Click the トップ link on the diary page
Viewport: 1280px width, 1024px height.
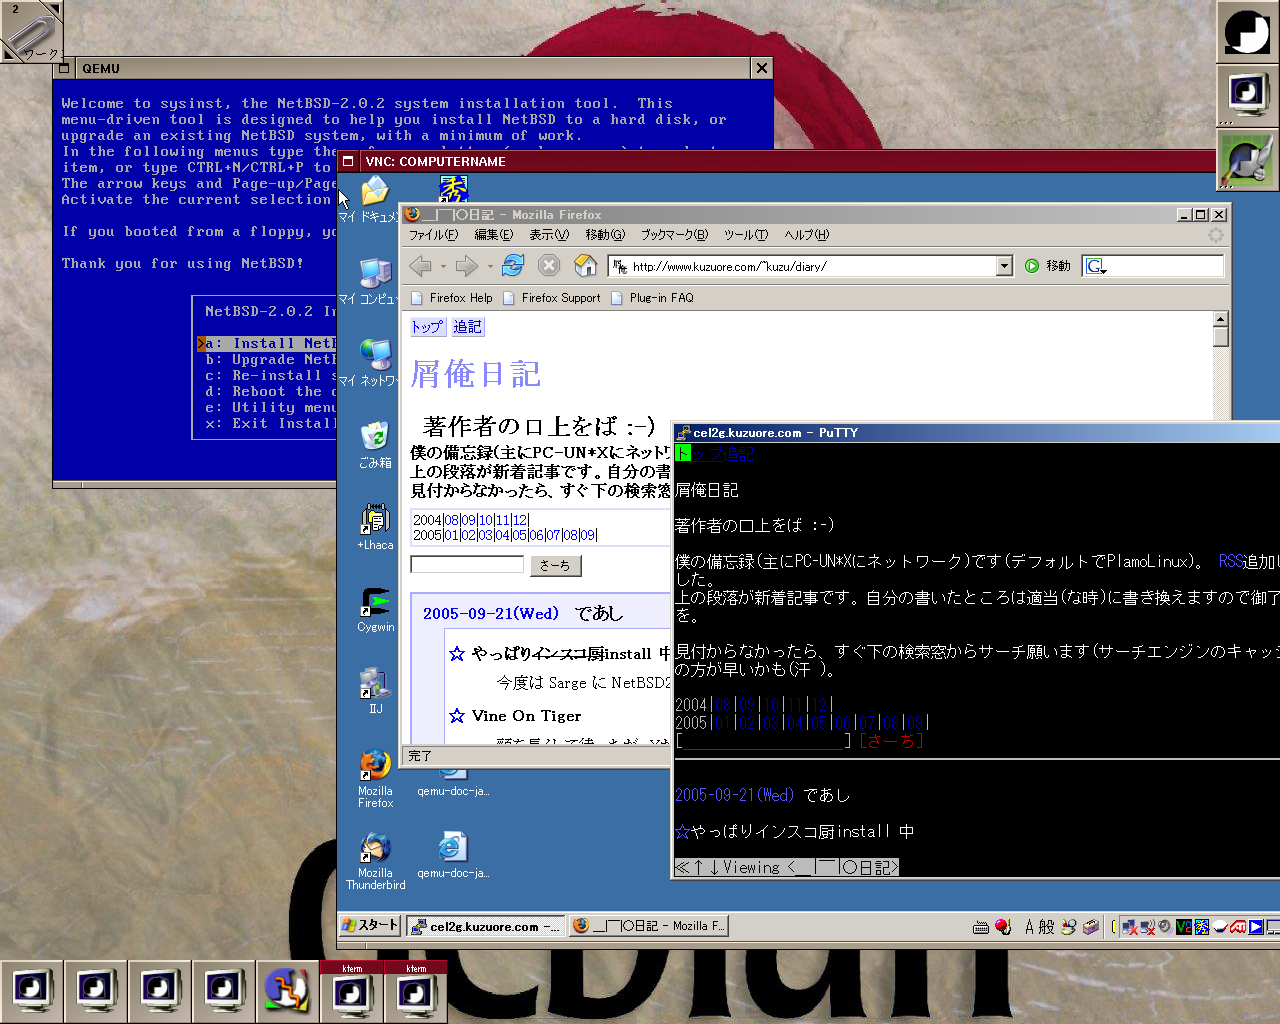point(427,327)
